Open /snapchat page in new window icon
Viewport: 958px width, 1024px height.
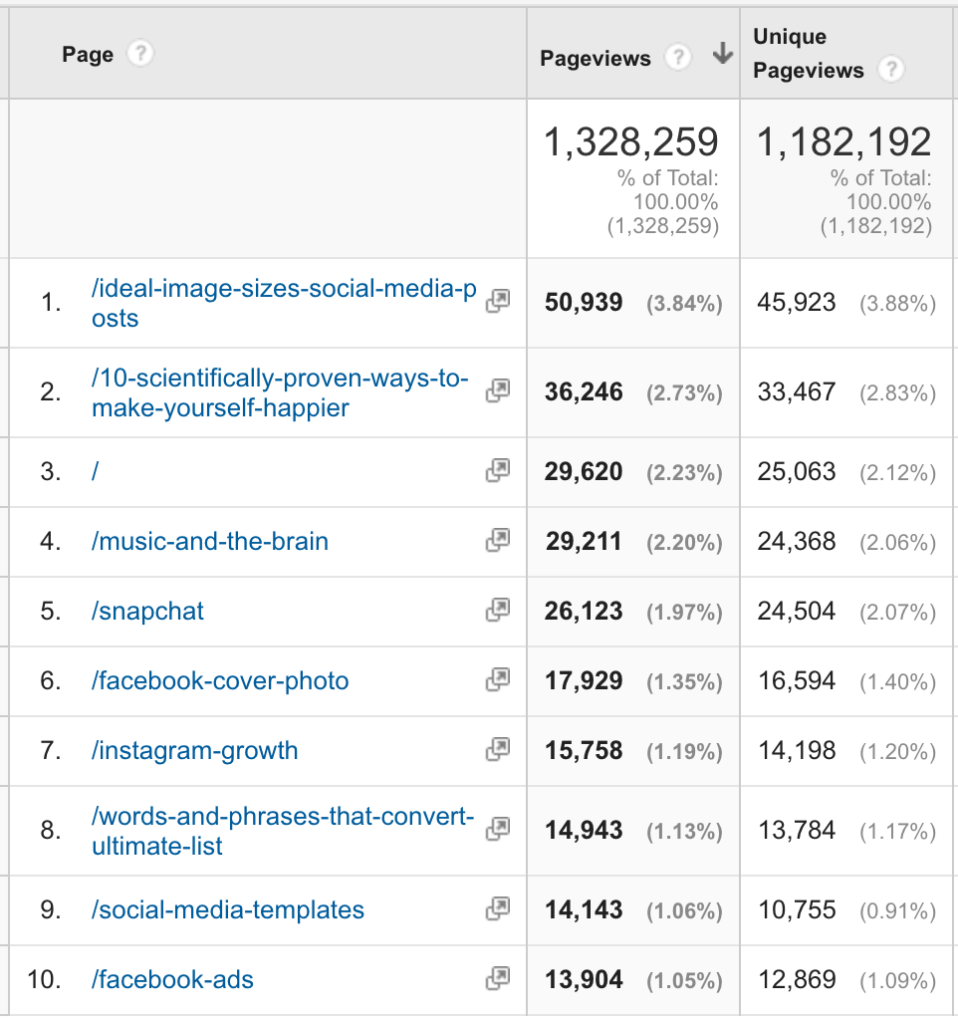(x=497, y=611)
